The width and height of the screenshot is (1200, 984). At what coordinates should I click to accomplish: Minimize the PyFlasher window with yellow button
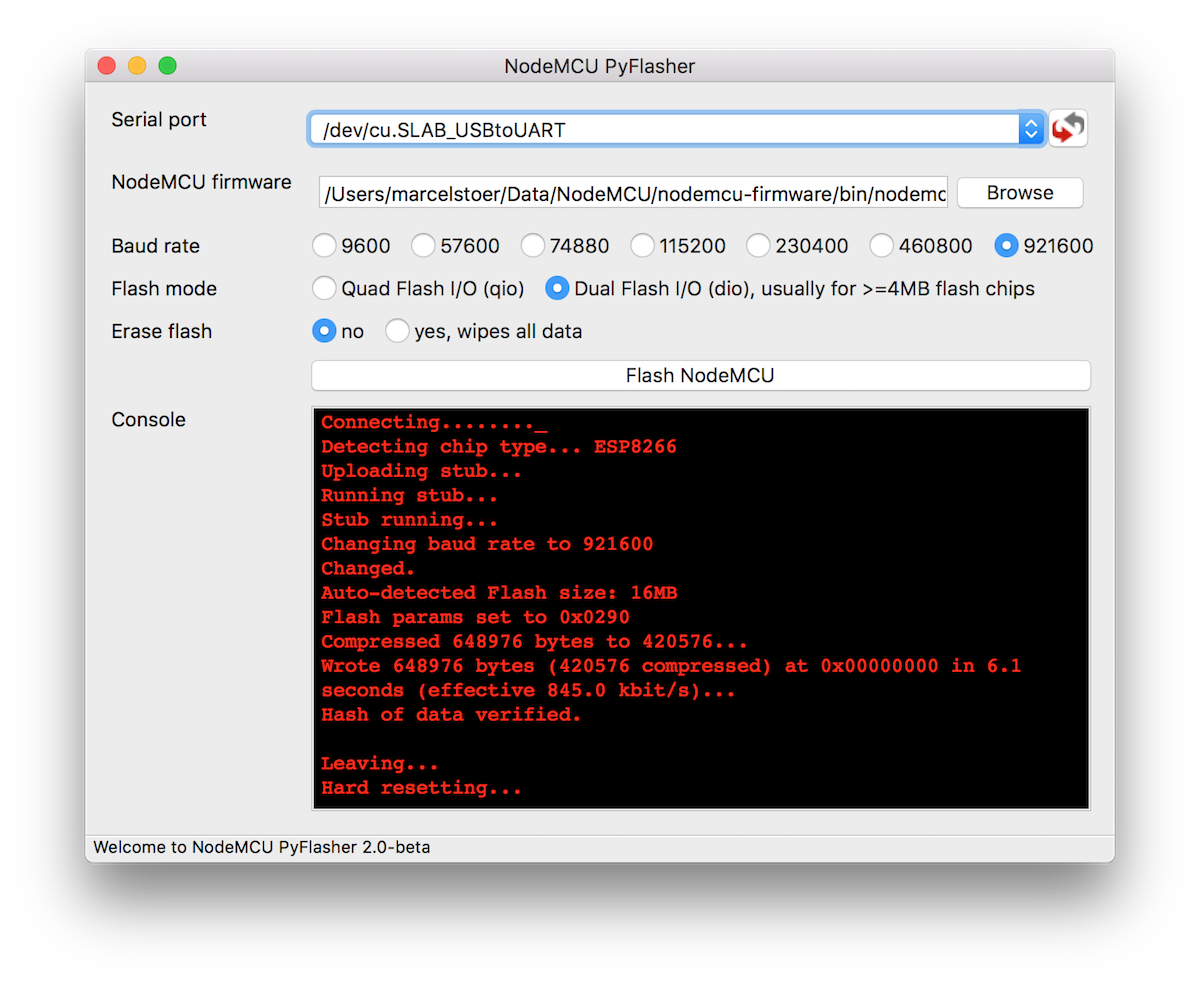pos(137,66)
